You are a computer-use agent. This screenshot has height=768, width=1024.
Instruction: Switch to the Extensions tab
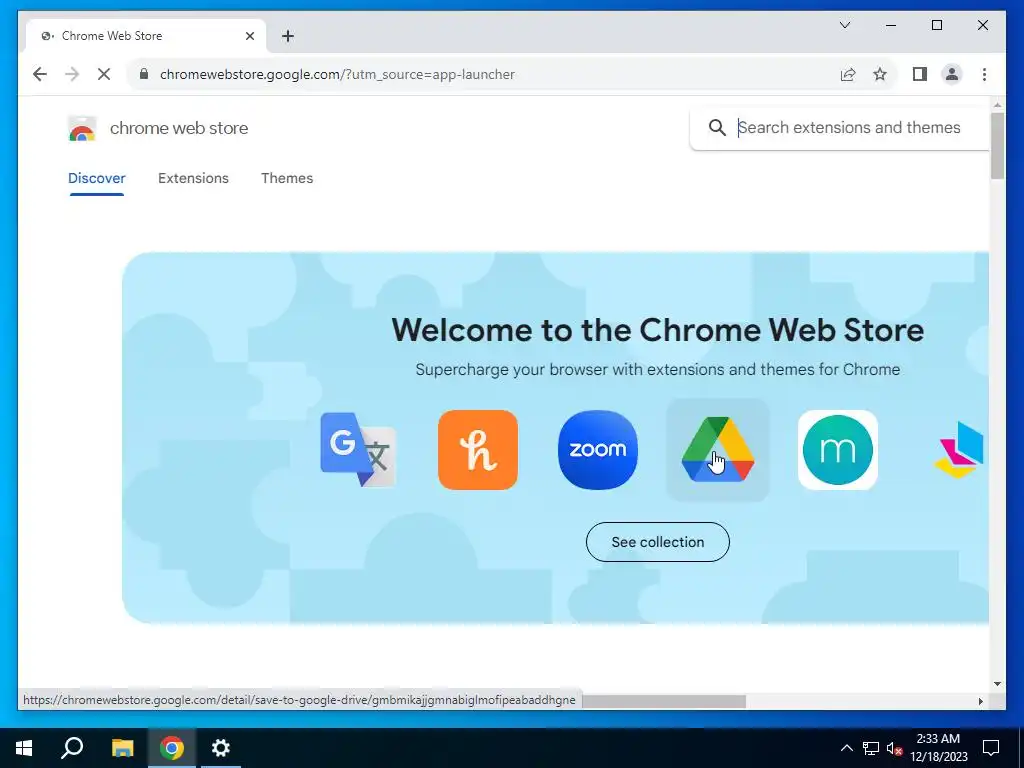pyautogui.click(x=193, y=178)
